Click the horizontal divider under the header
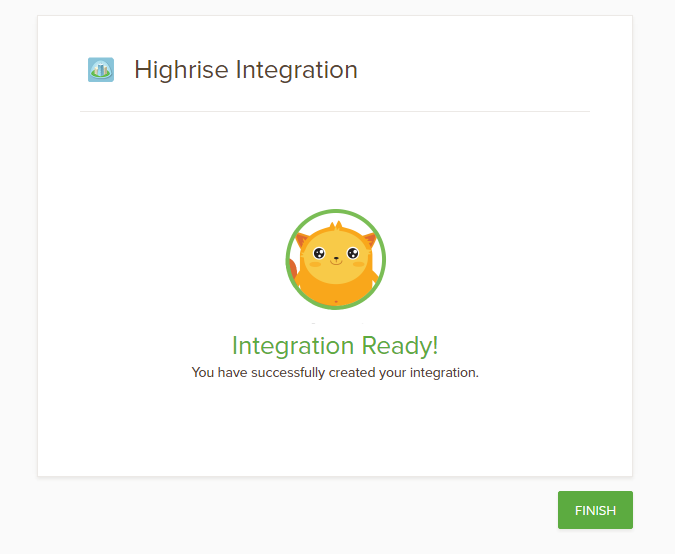Image resolution: width=675 pixels, height=554 pixels. pyautogui.click(x=335, y=111)
